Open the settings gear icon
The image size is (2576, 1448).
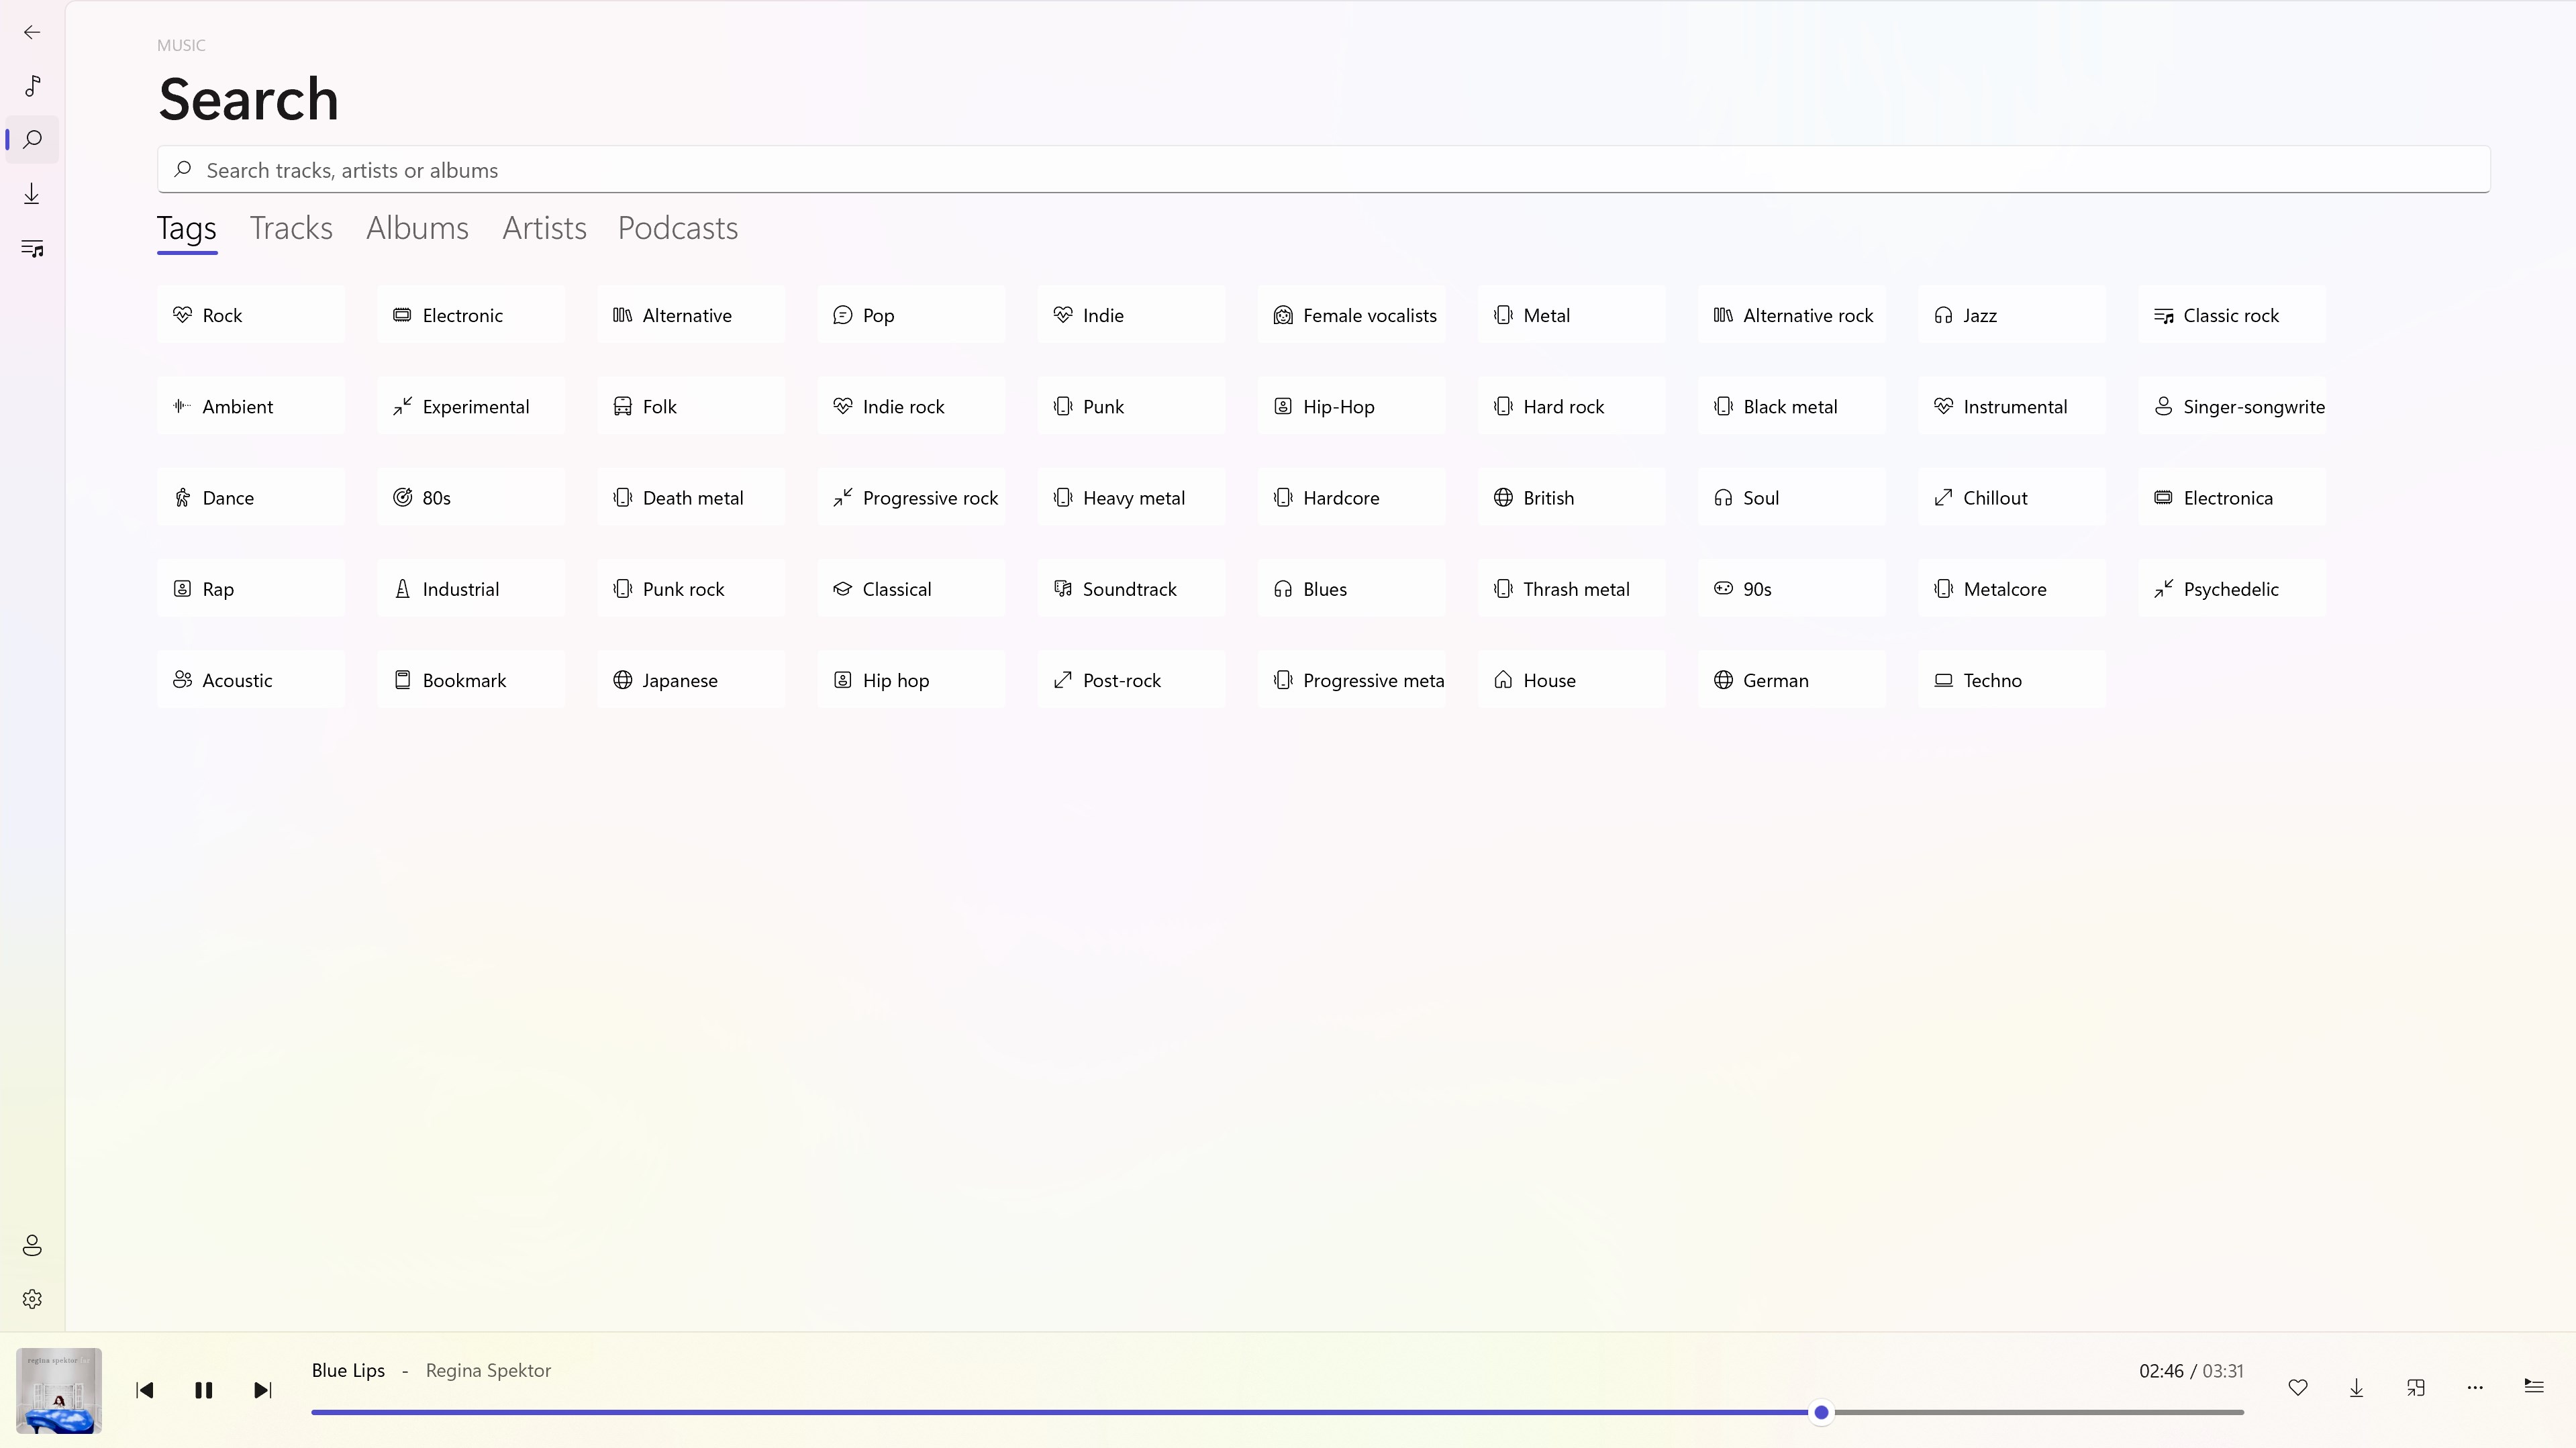coord(32,1299)
